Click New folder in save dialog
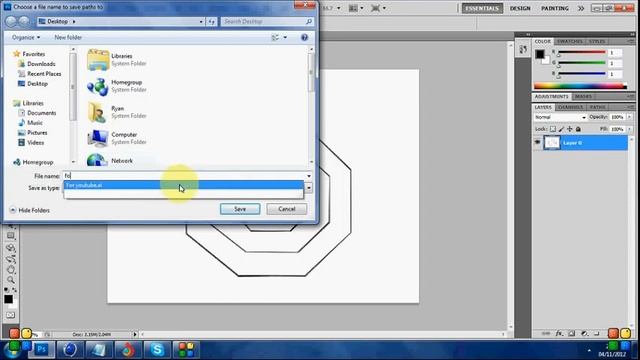The image size is (640, 360). [68, 37]
